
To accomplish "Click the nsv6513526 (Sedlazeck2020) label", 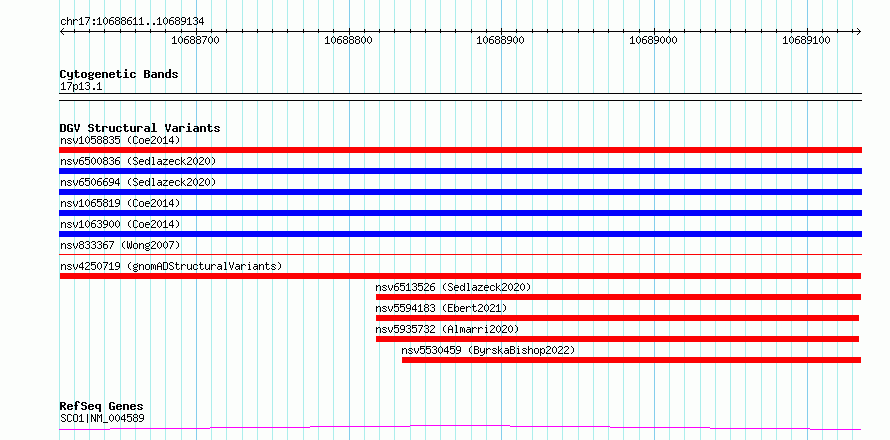I will (x=454, y=287).
